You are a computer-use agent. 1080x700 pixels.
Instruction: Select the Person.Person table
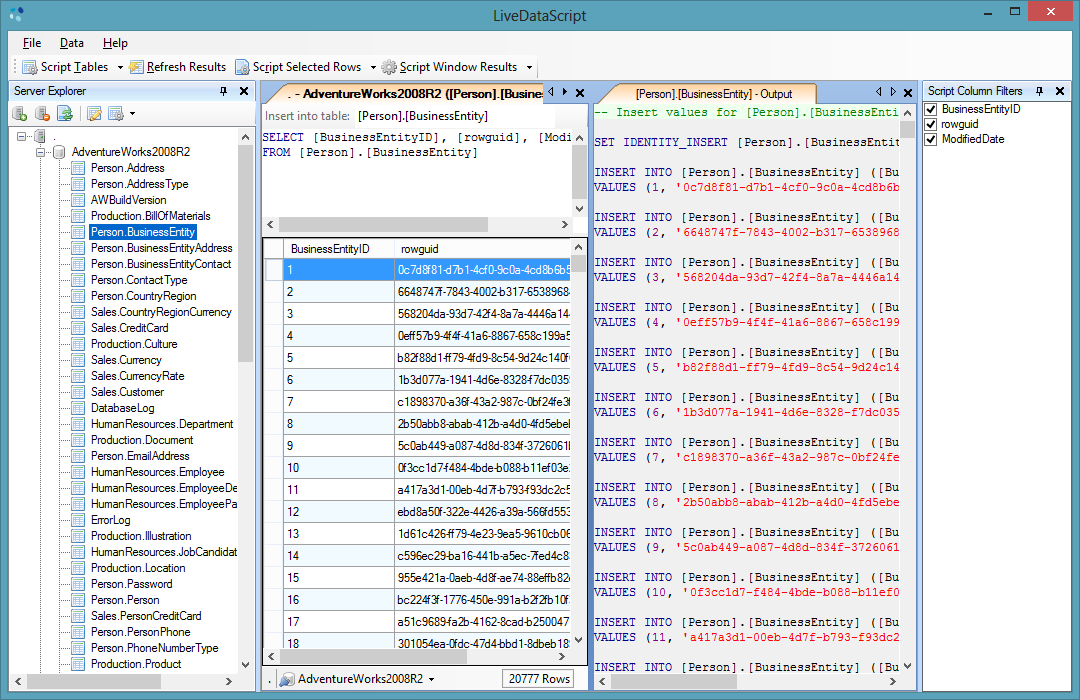125,600
